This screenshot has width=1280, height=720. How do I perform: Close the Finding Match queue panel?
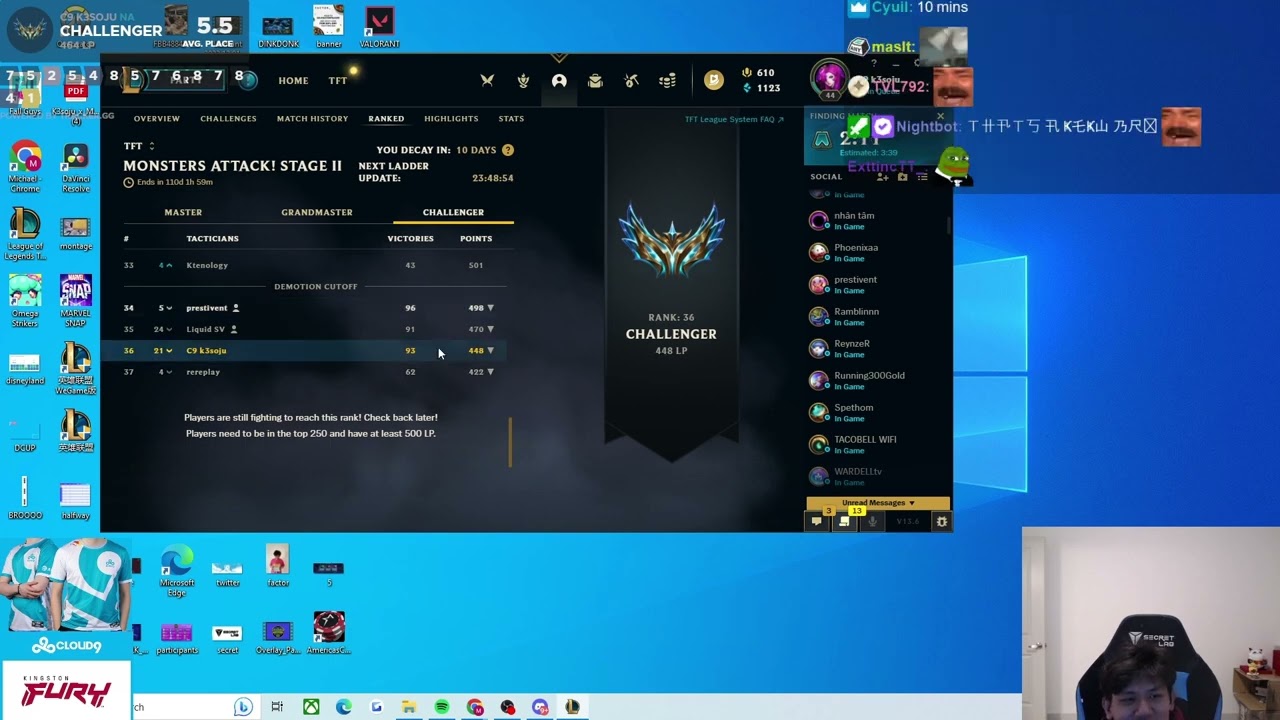point(940,116)
